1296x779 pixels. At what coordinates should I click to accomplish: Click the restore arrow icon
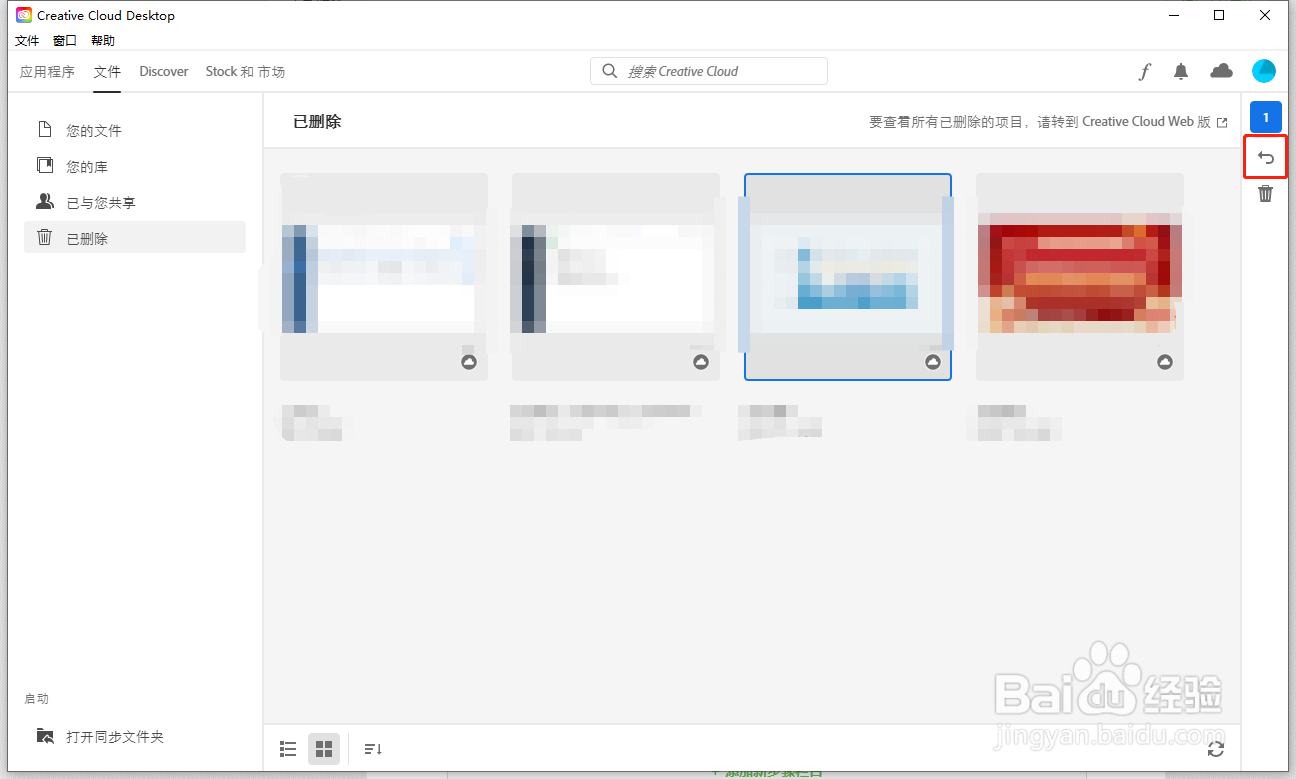(x=1265, y=158)
